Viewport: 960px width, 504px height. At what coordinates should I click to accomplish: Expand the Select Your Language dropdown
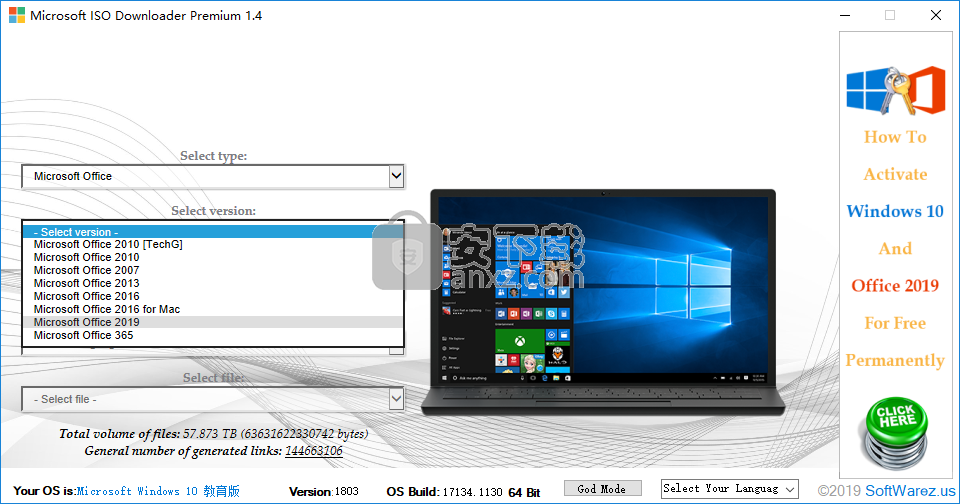730,489
